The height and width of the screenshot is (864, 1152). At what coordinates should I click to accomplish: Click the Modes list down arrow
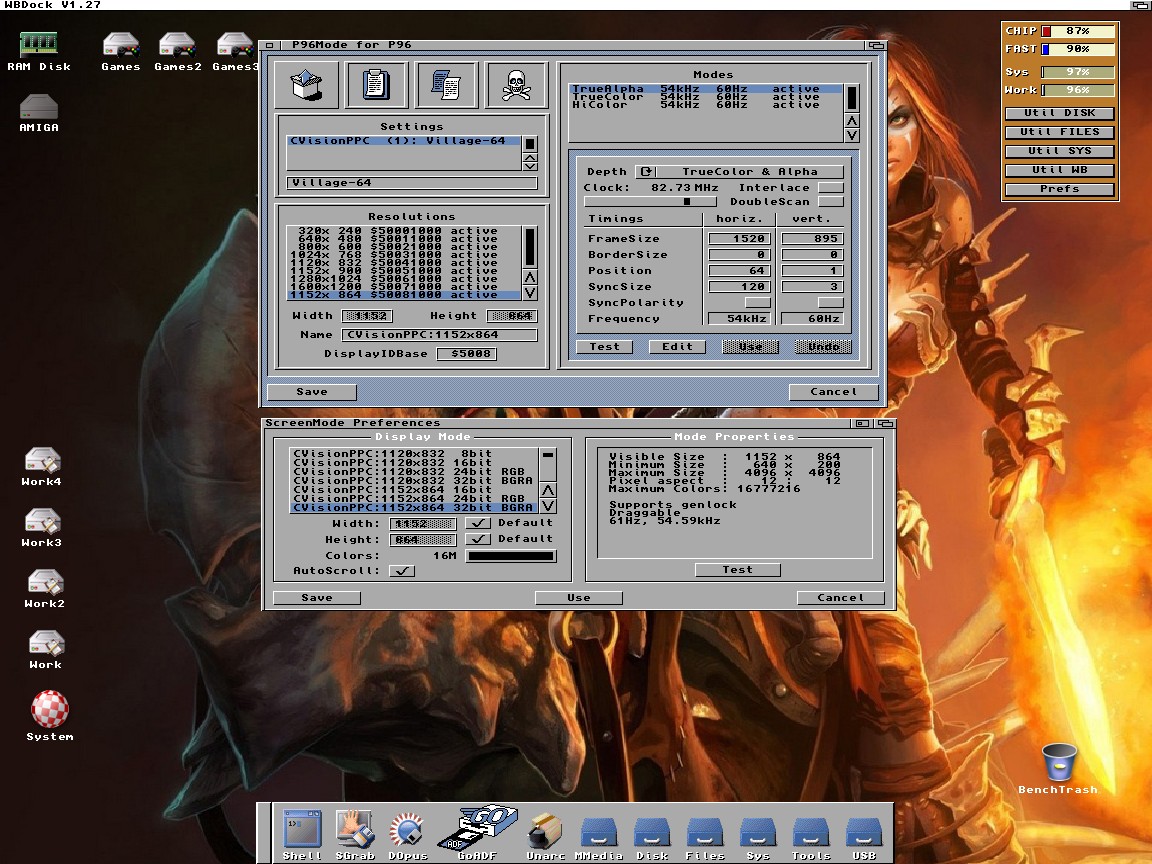[x=852, y=135]
